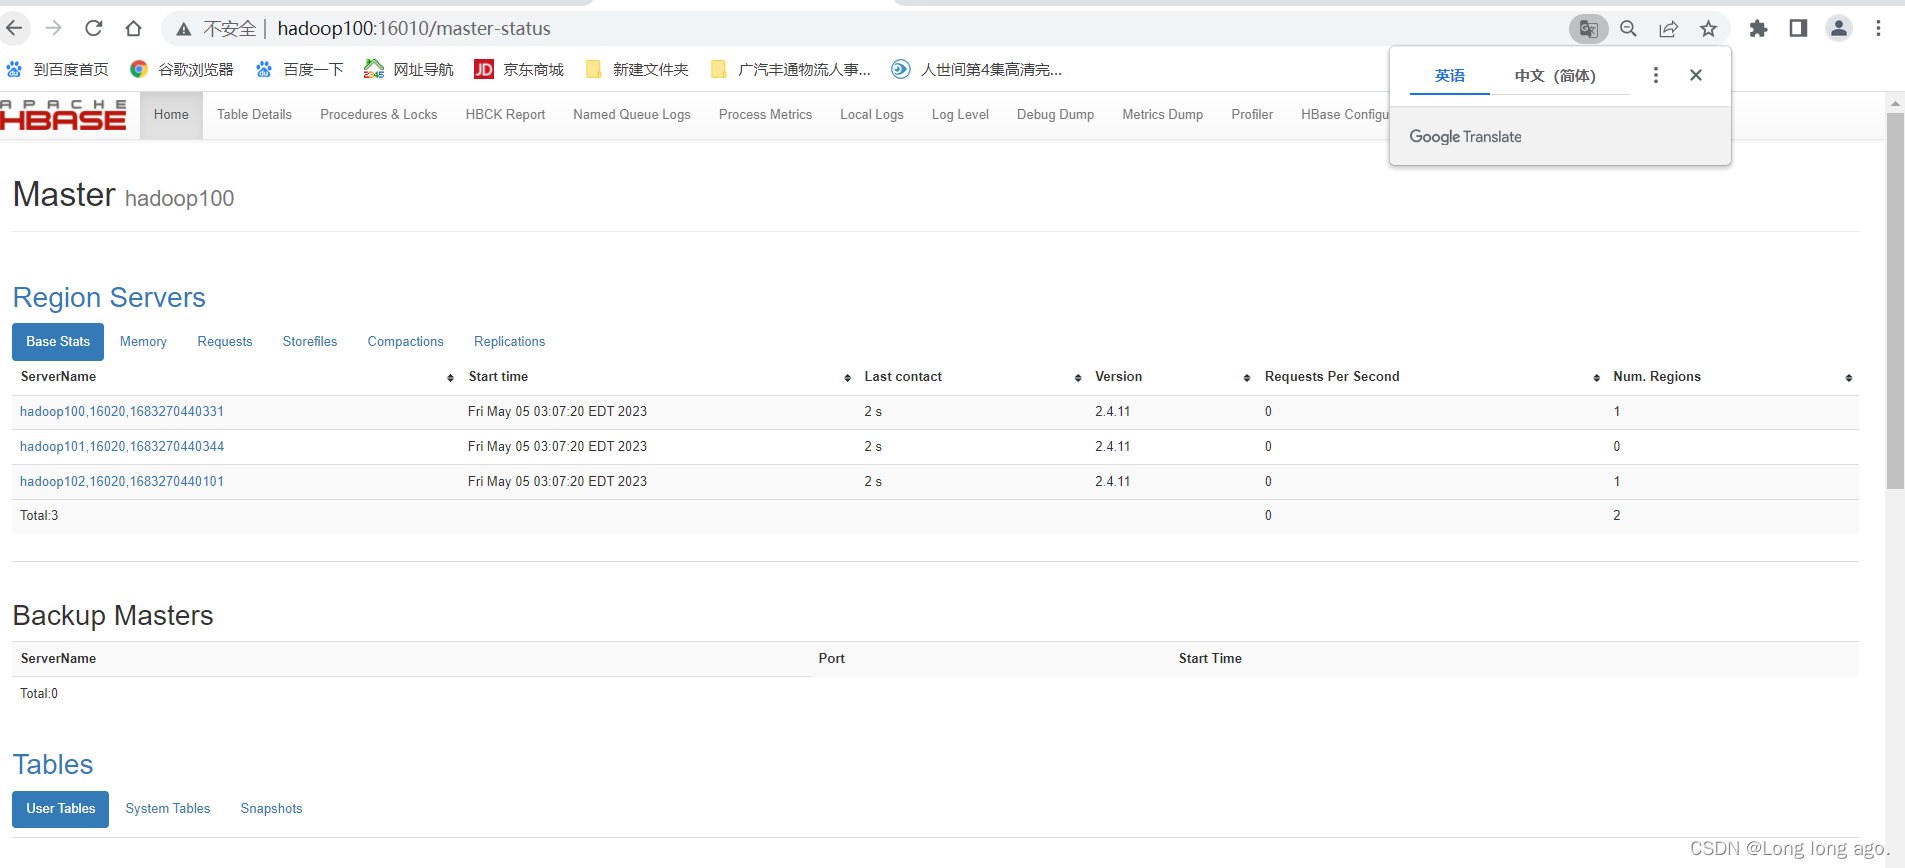Open Metrics Dump page

click(1162, 115)
